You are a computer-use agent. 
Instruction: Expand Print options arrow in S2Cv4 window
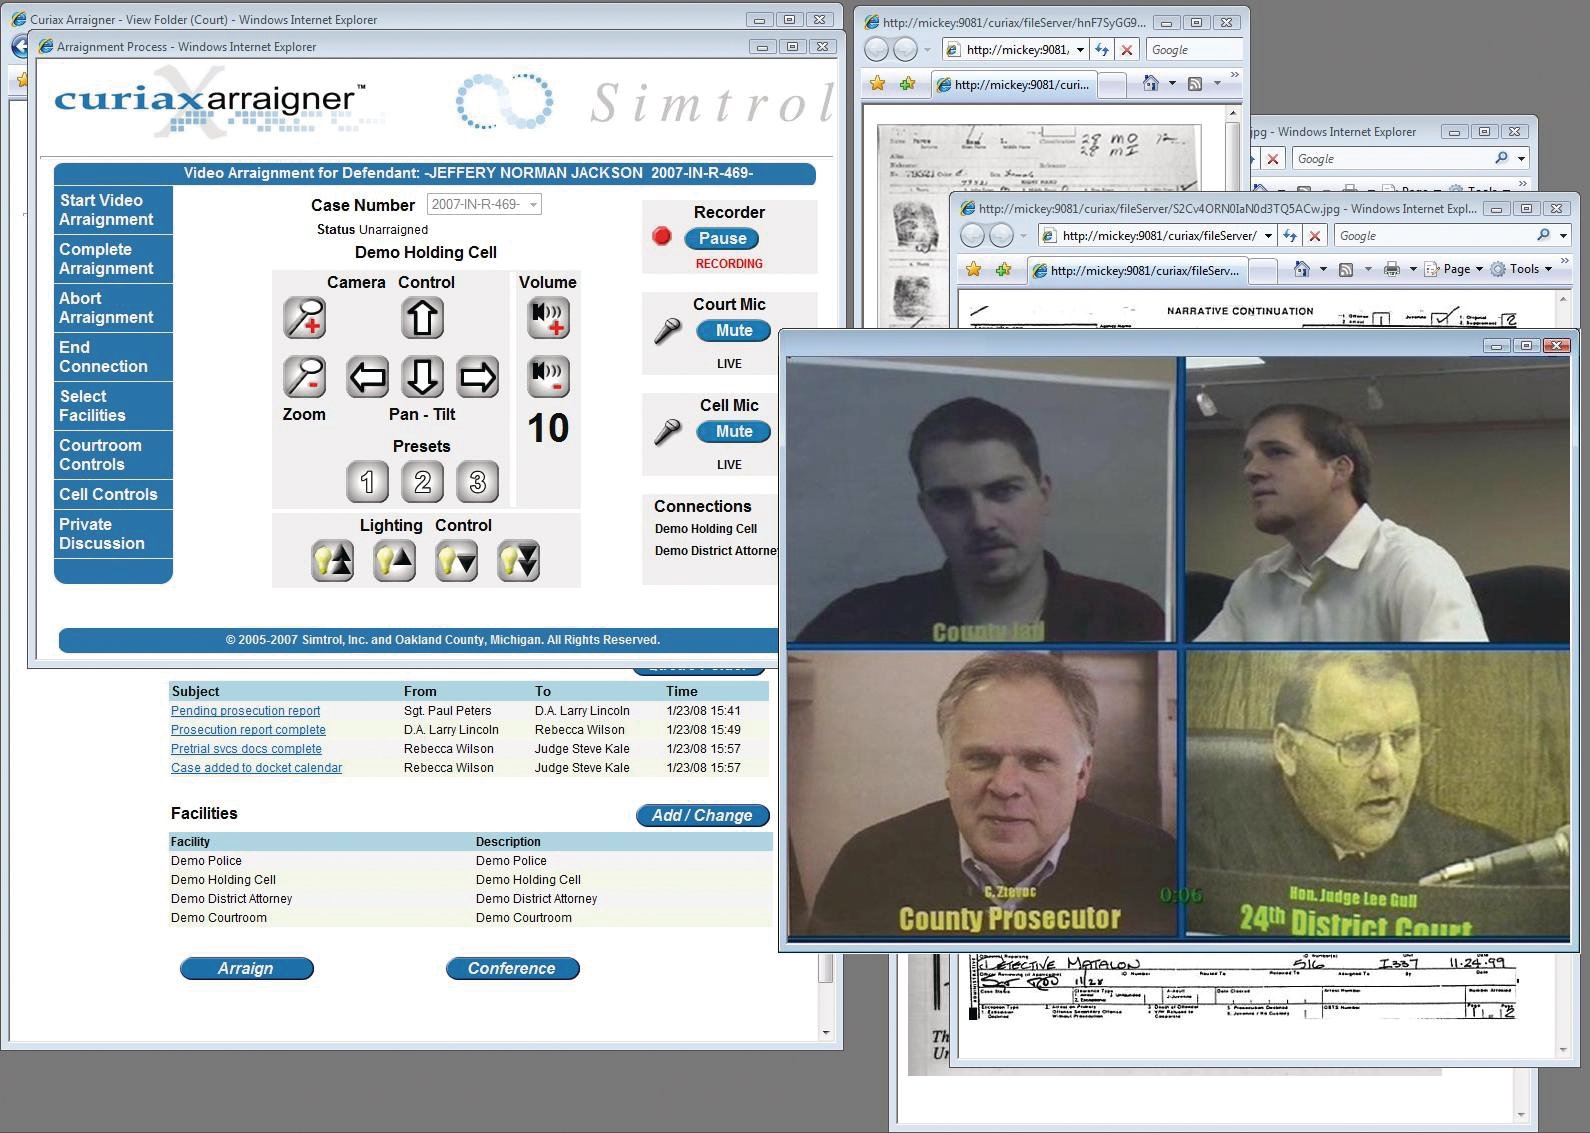[x=1413, y=269]
